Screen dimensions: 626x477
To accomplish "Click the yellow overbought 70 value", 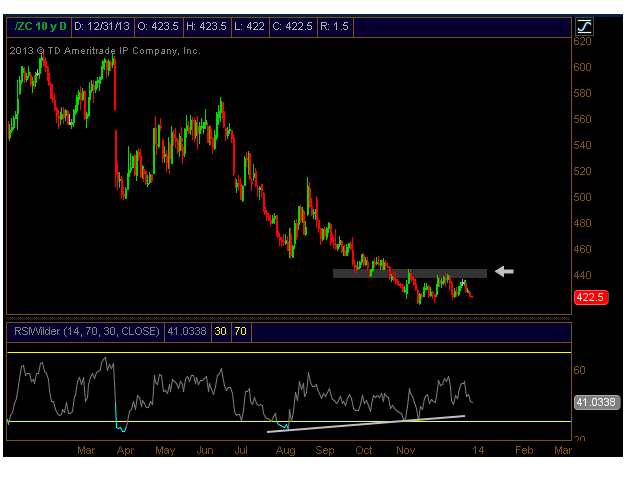I will click(240, 331).
